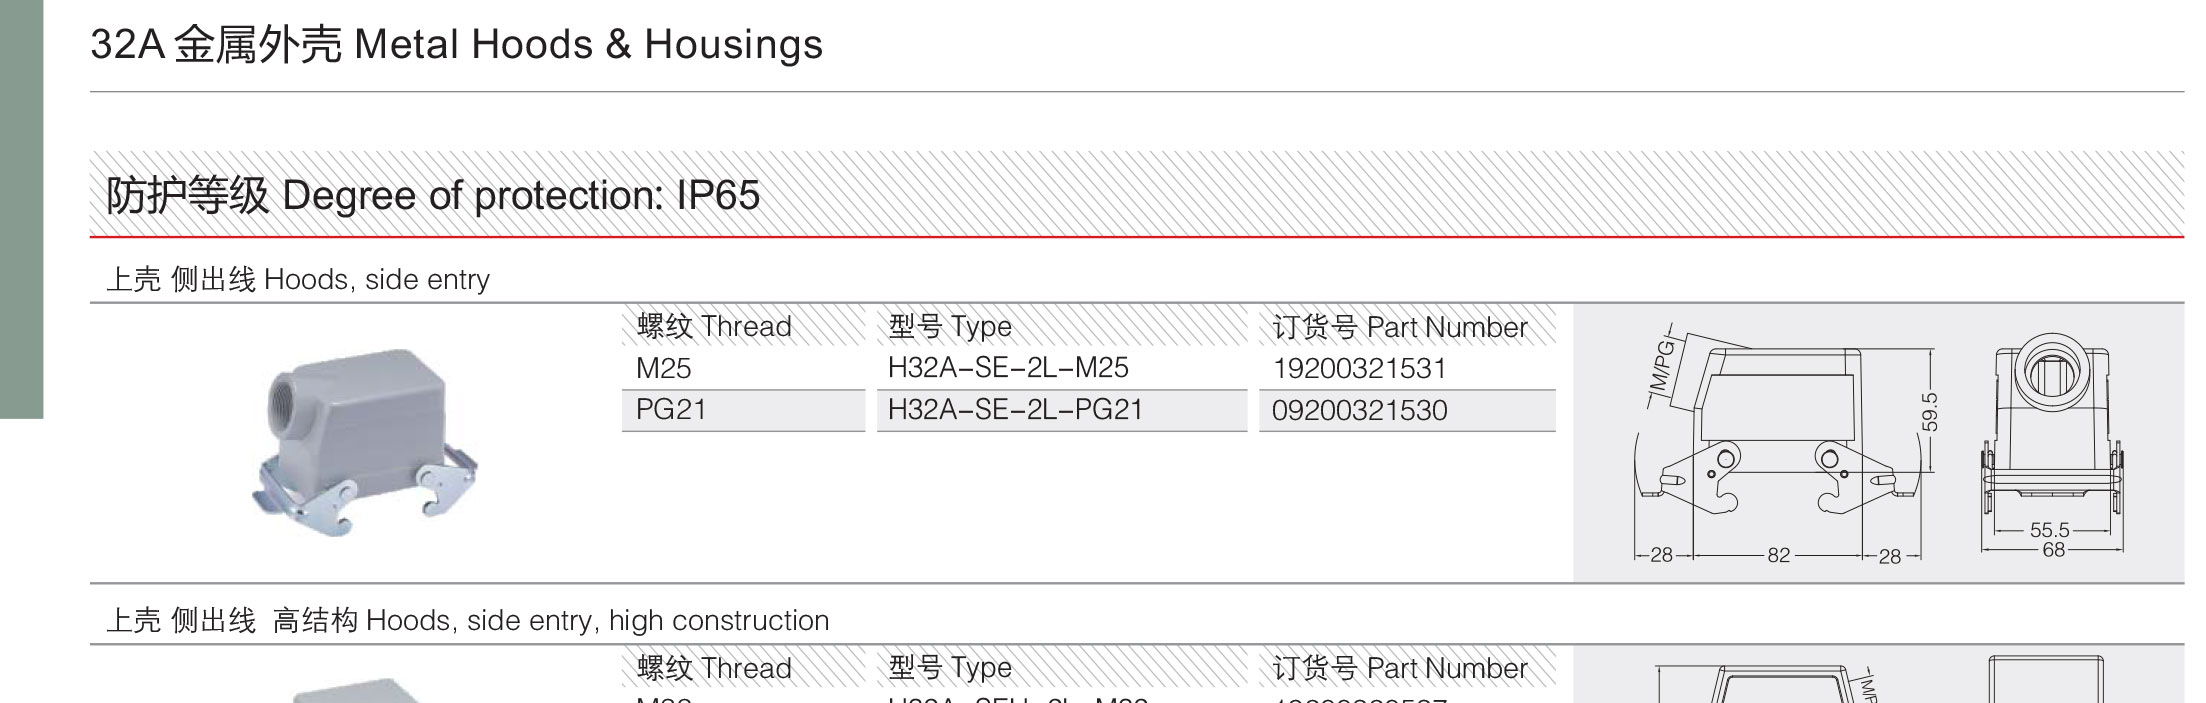Image resolution: width=2206 pixels, height=703 pixels.
Task: Click the first 订货号 Part Number header
Action: click(x=1400, y=326)
